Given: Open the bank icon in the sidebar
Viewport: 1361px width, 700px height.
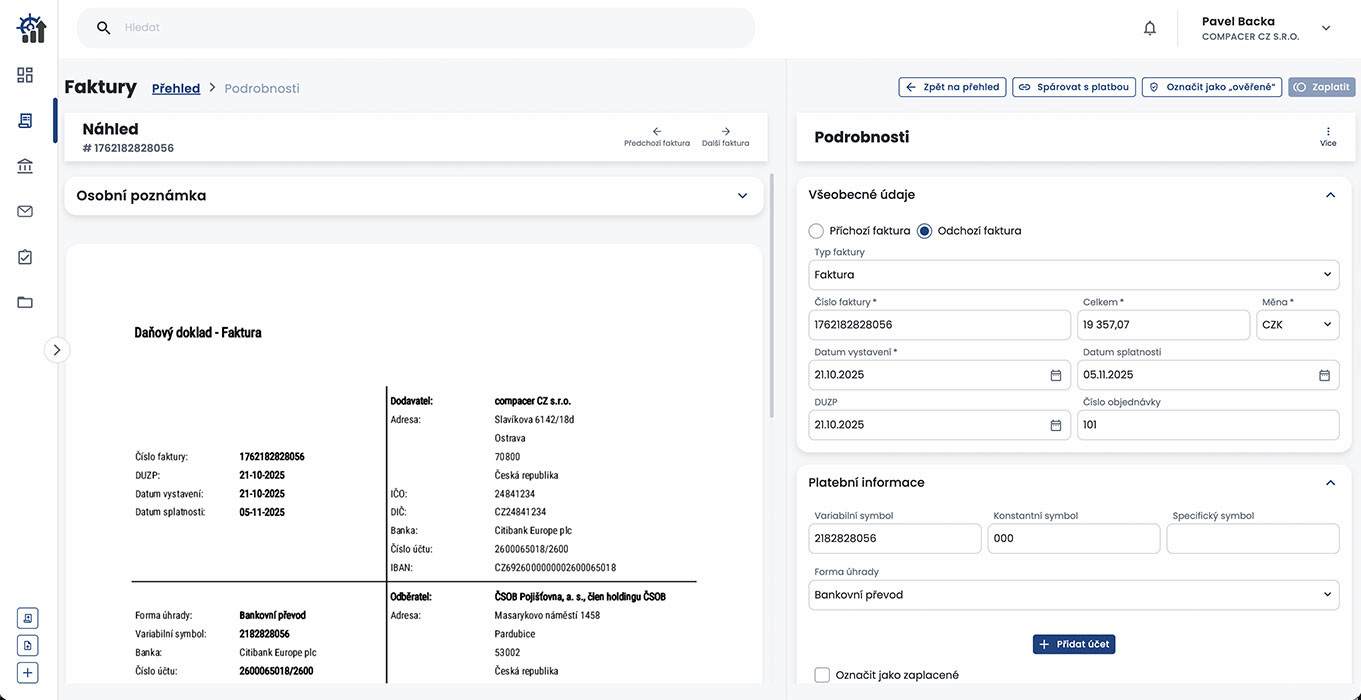Looking at the screenshot, I should click(x=25, y=166).
